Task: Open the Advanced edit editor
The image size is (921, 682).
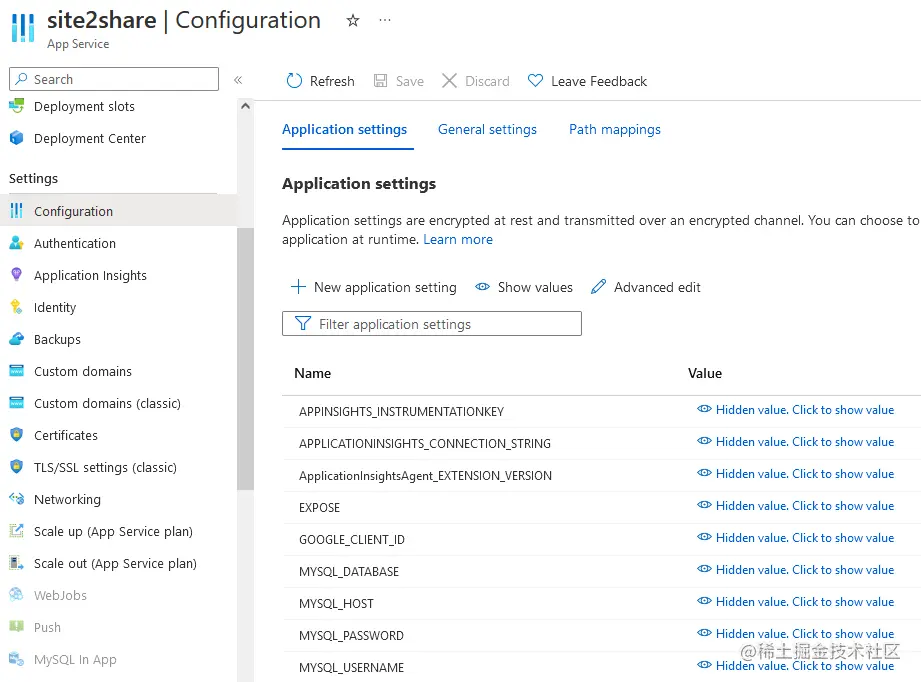Action: tap(645, 287)
